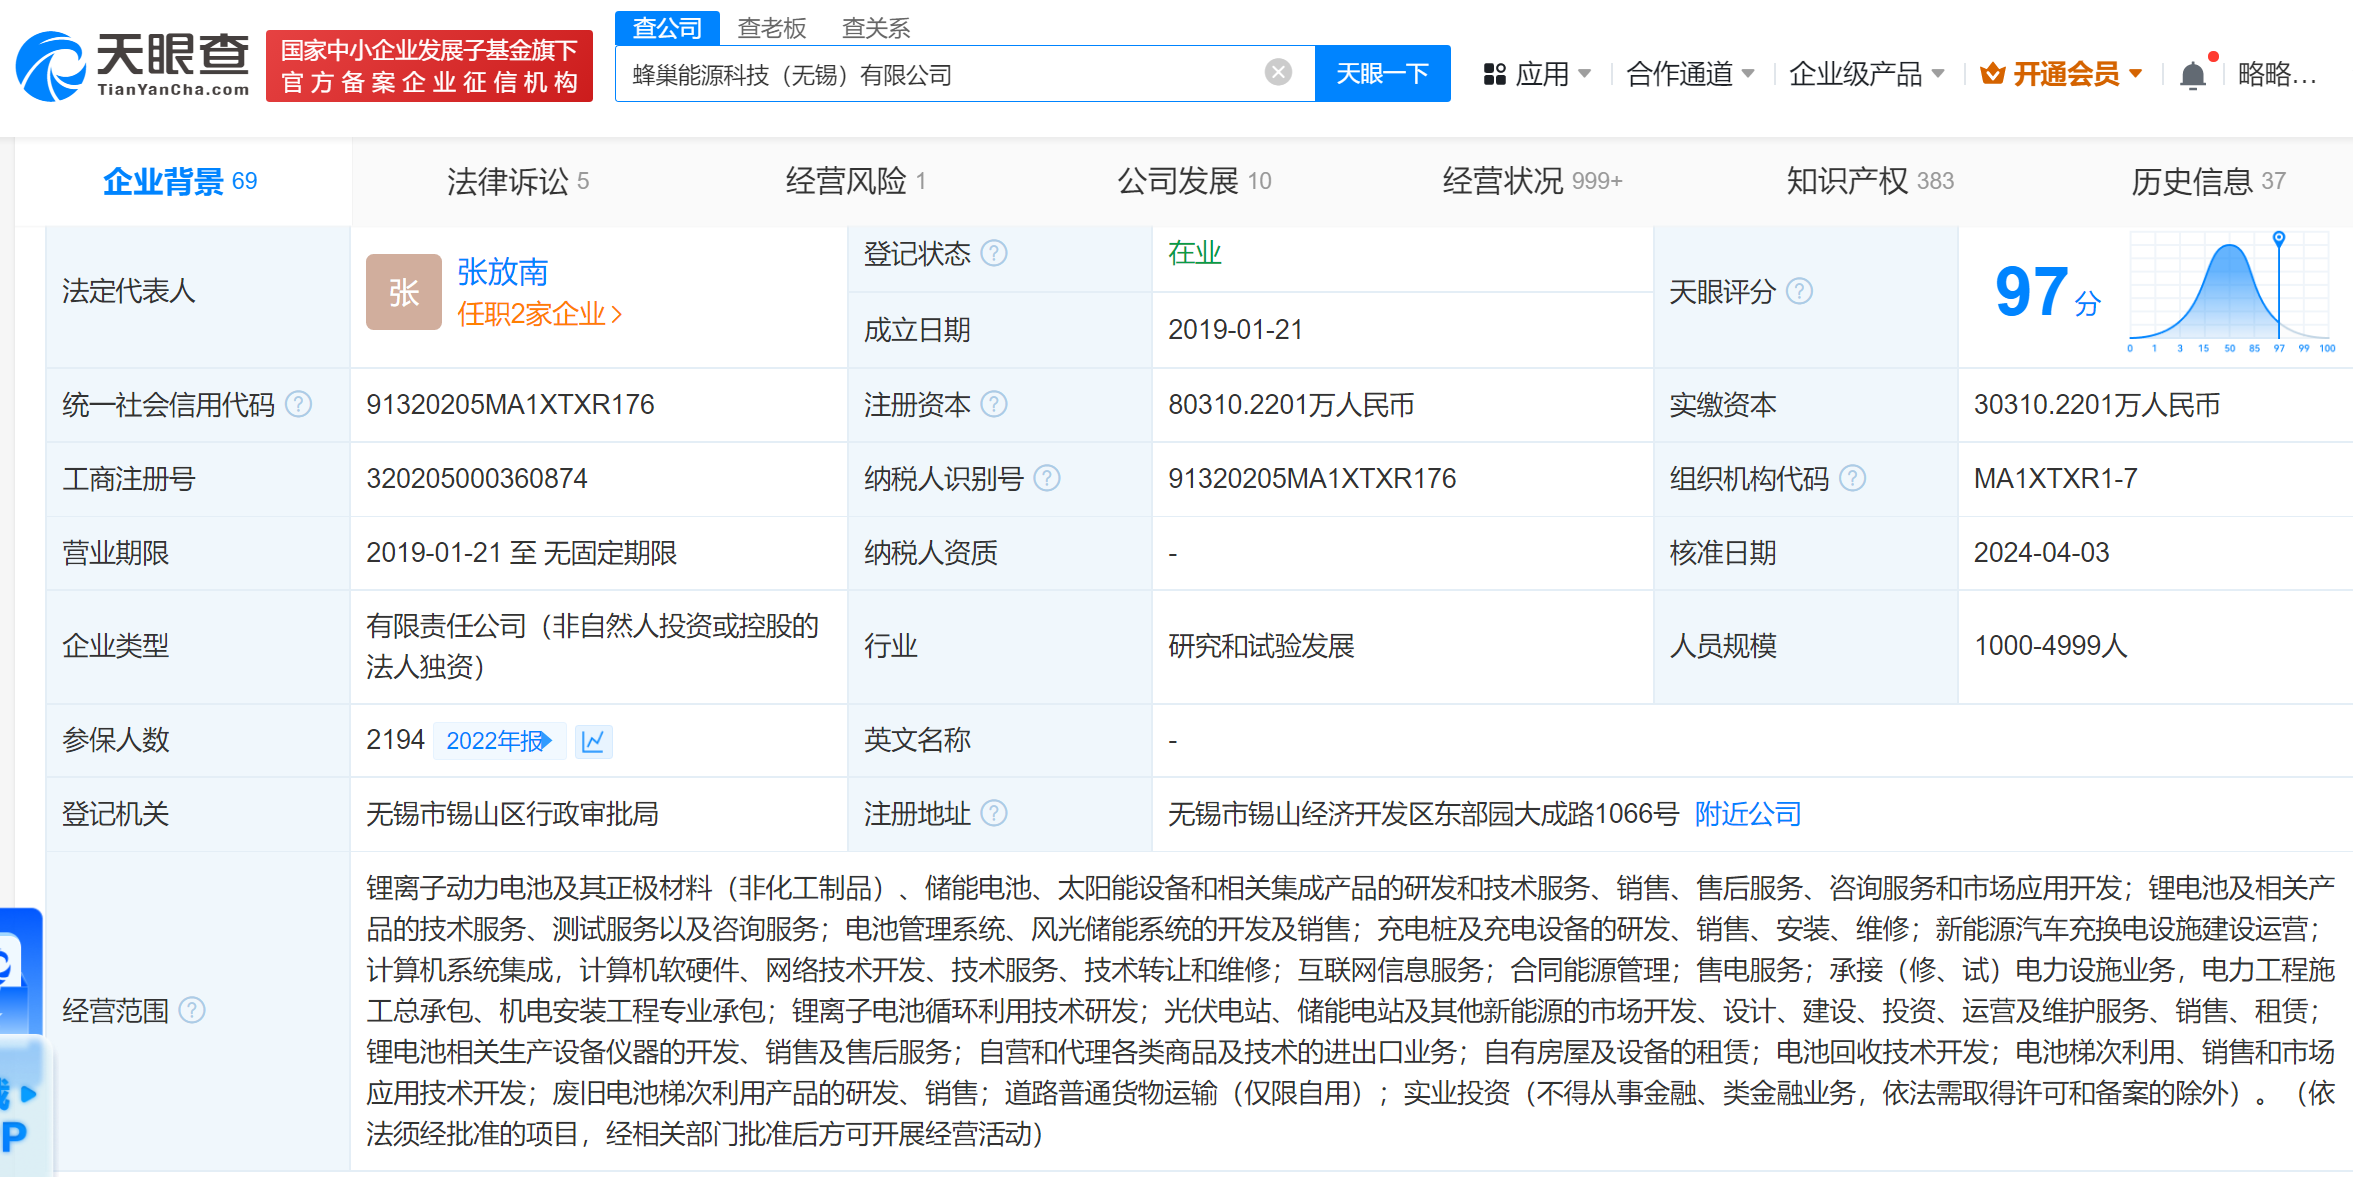The width and height of the screenshot is (2353, 1177).
Task: Click the Tianyancha logo
Action: click(133, 66)
